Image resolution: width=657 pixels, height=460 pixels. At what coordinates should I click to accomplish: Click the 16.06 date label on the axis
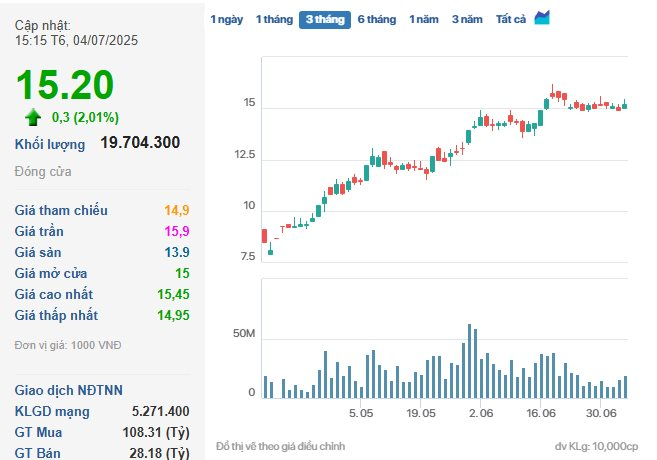(x=540, y=412)
